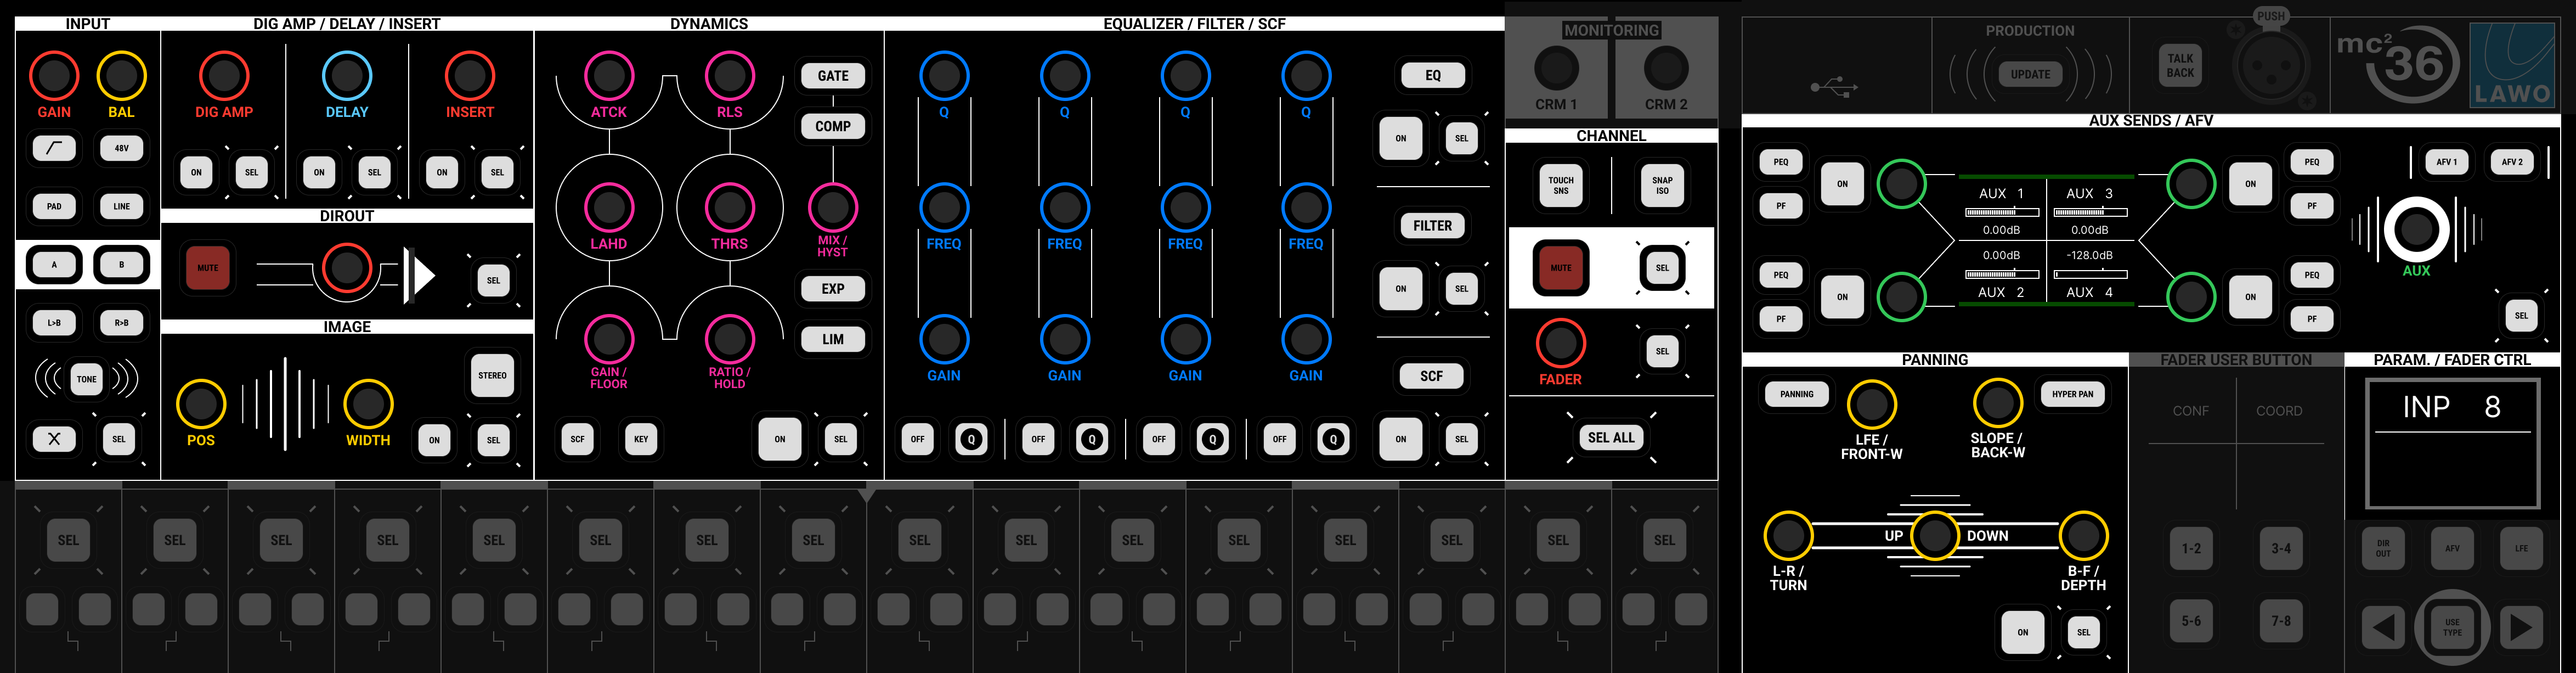Select the SCF section in the equalizer

tap(1431, 375)
